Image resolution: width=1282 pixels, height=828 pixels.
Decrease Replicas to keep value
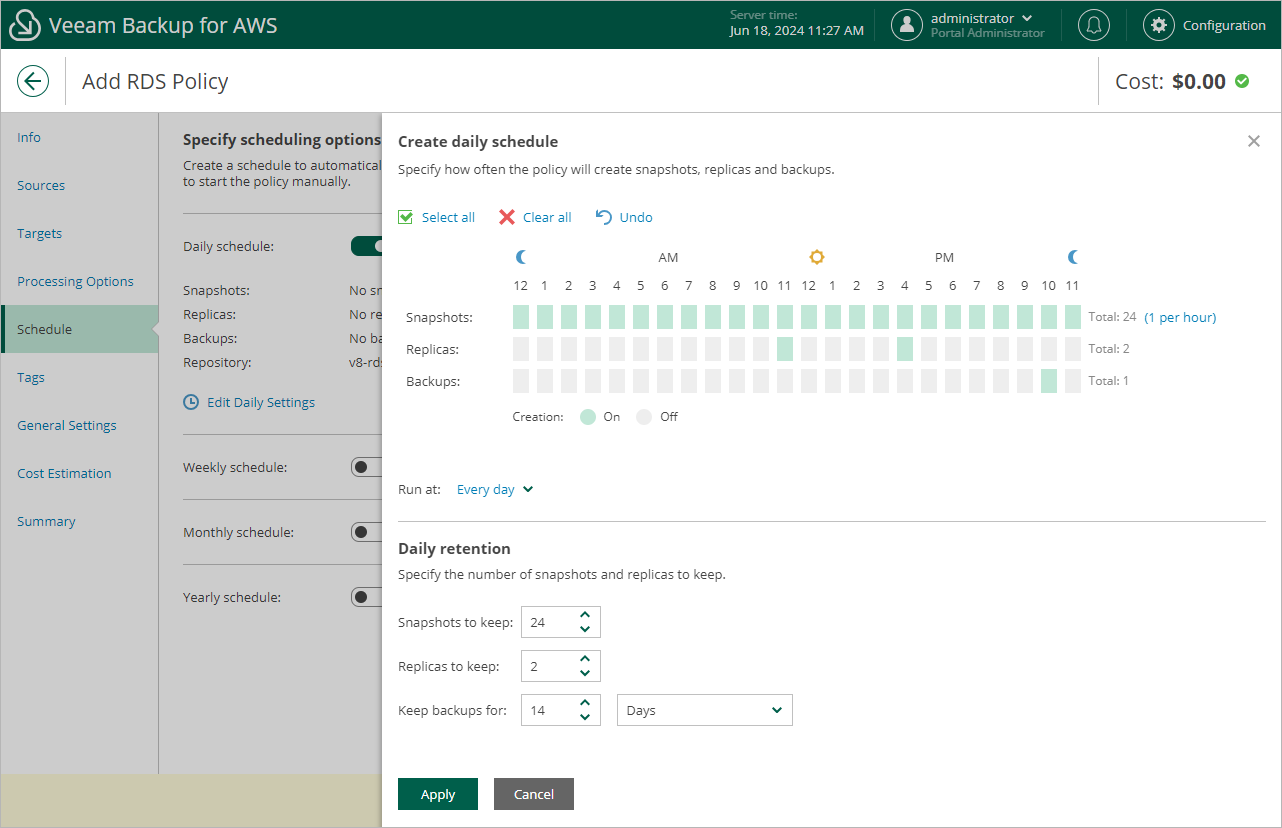[x=585, y=674]
